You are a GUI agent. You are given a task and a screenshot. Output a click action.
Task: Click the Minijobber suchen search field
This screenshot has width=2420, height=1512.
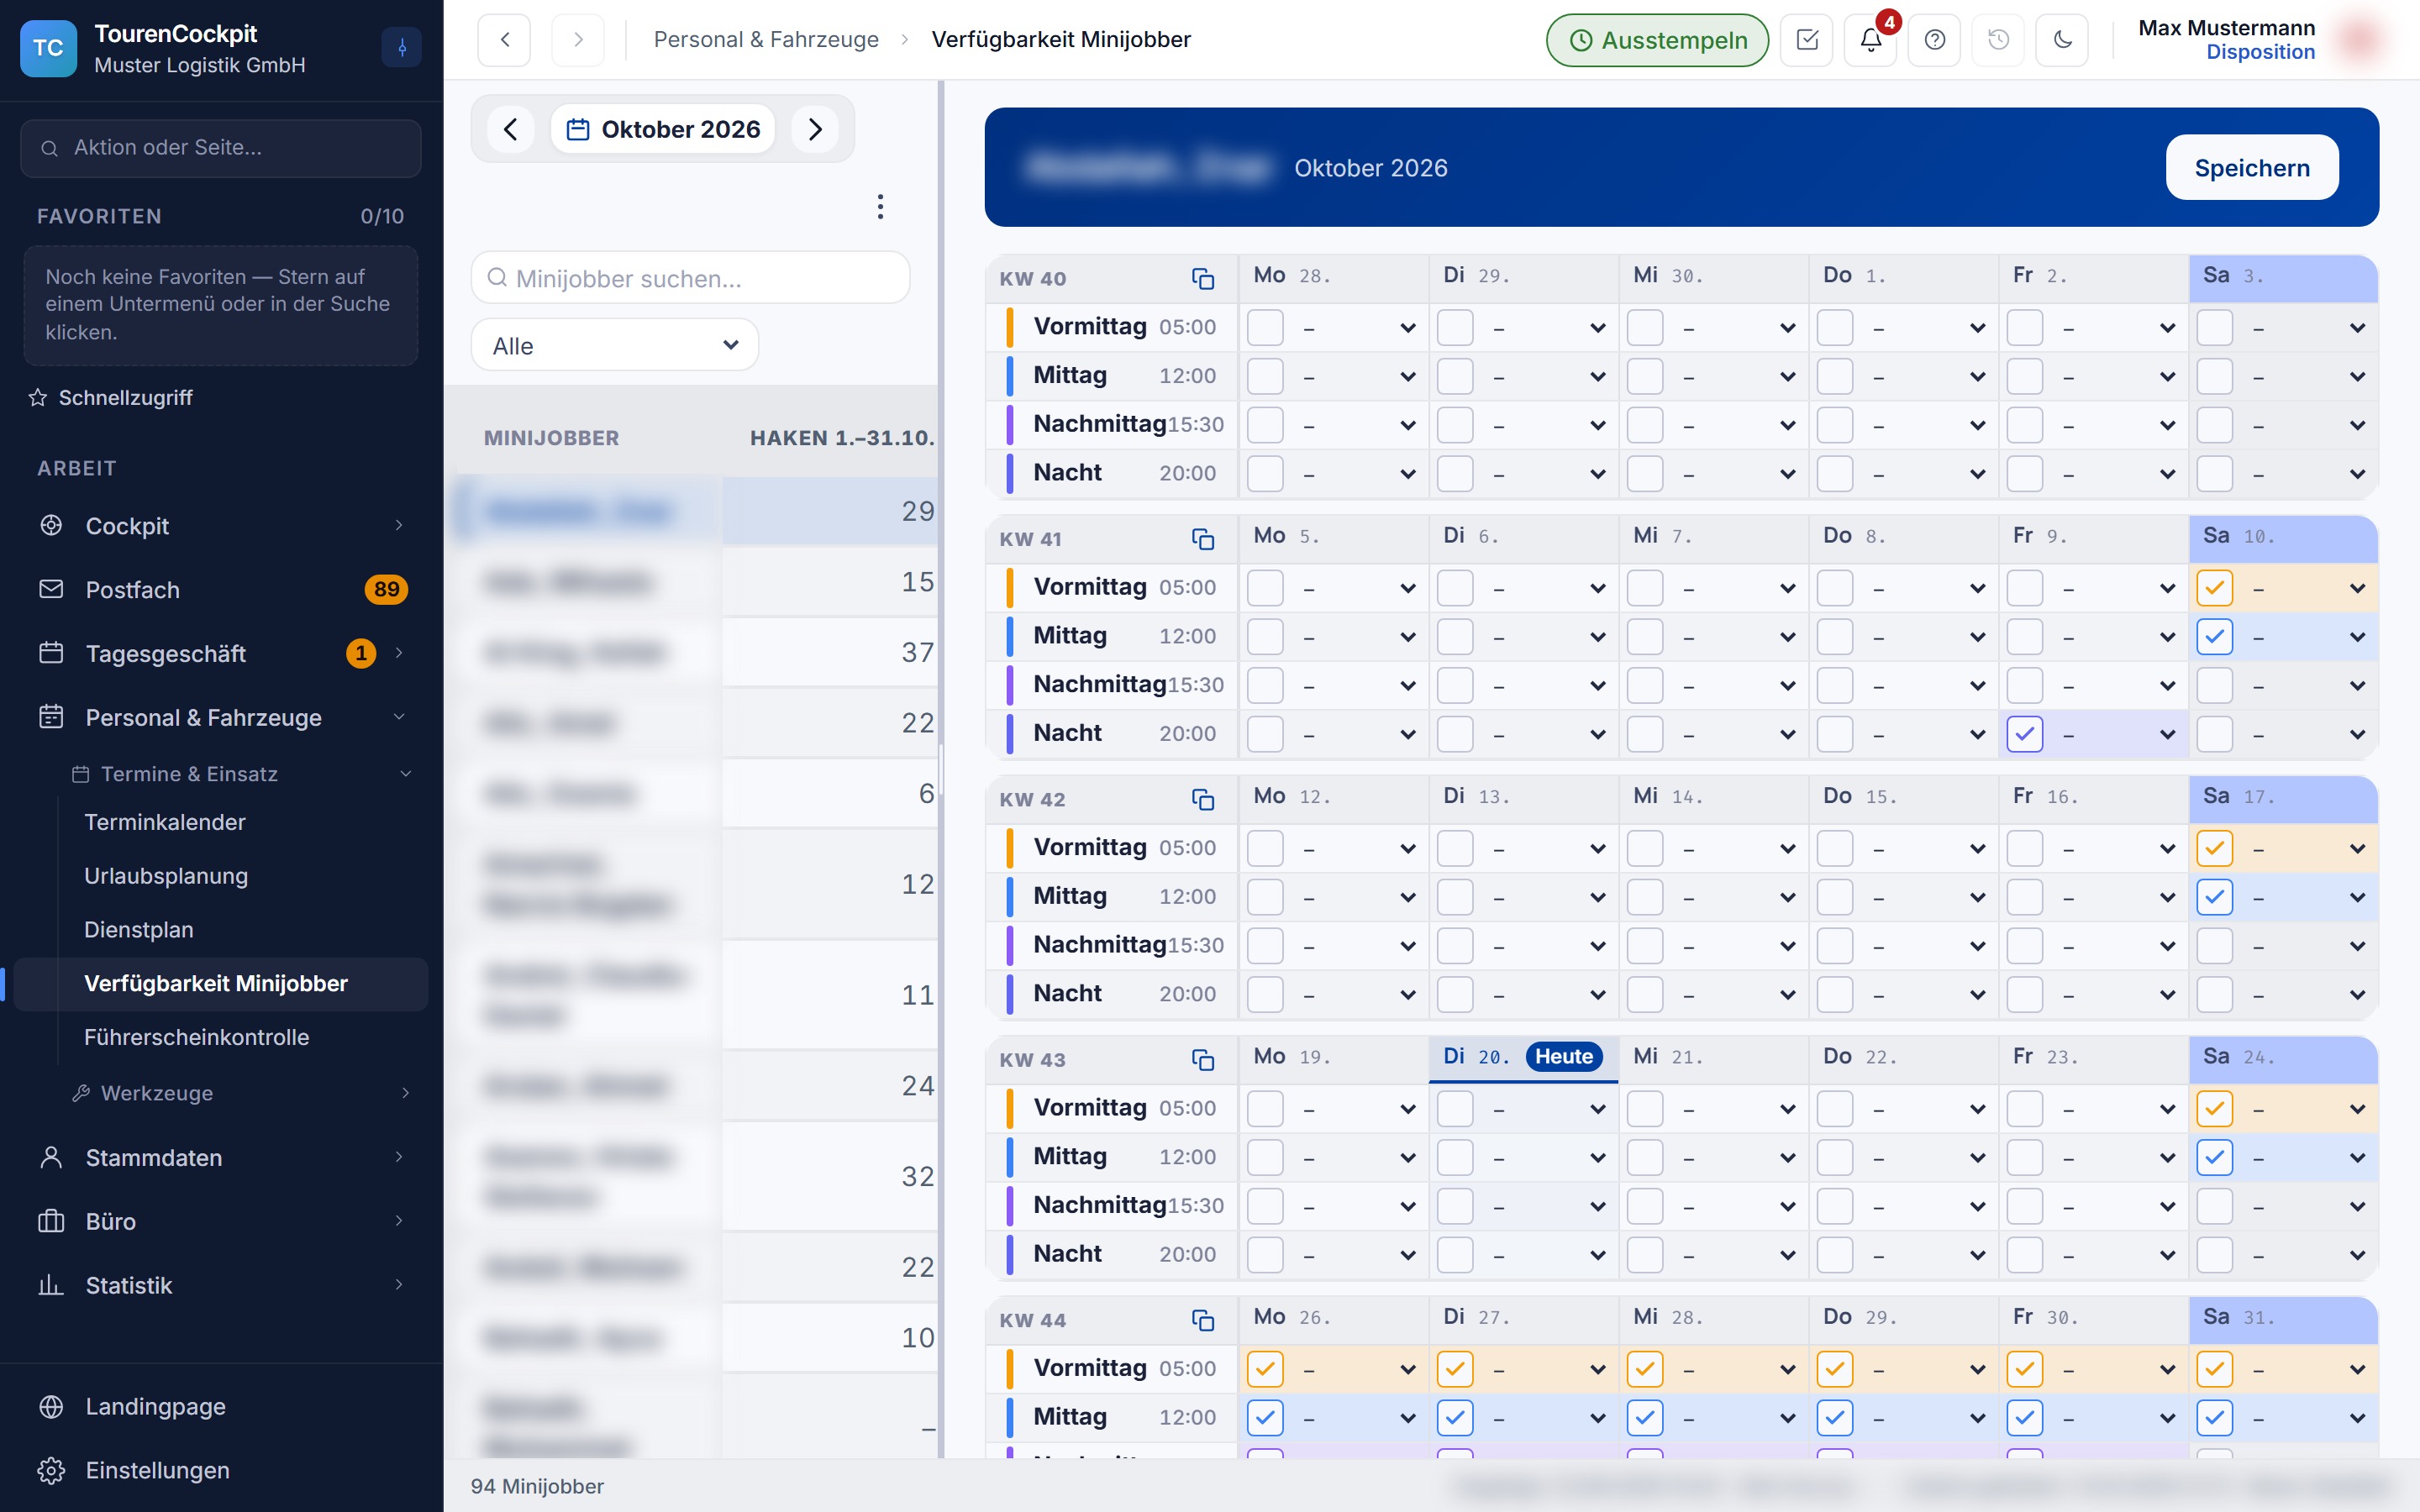(x=690, y=277)
